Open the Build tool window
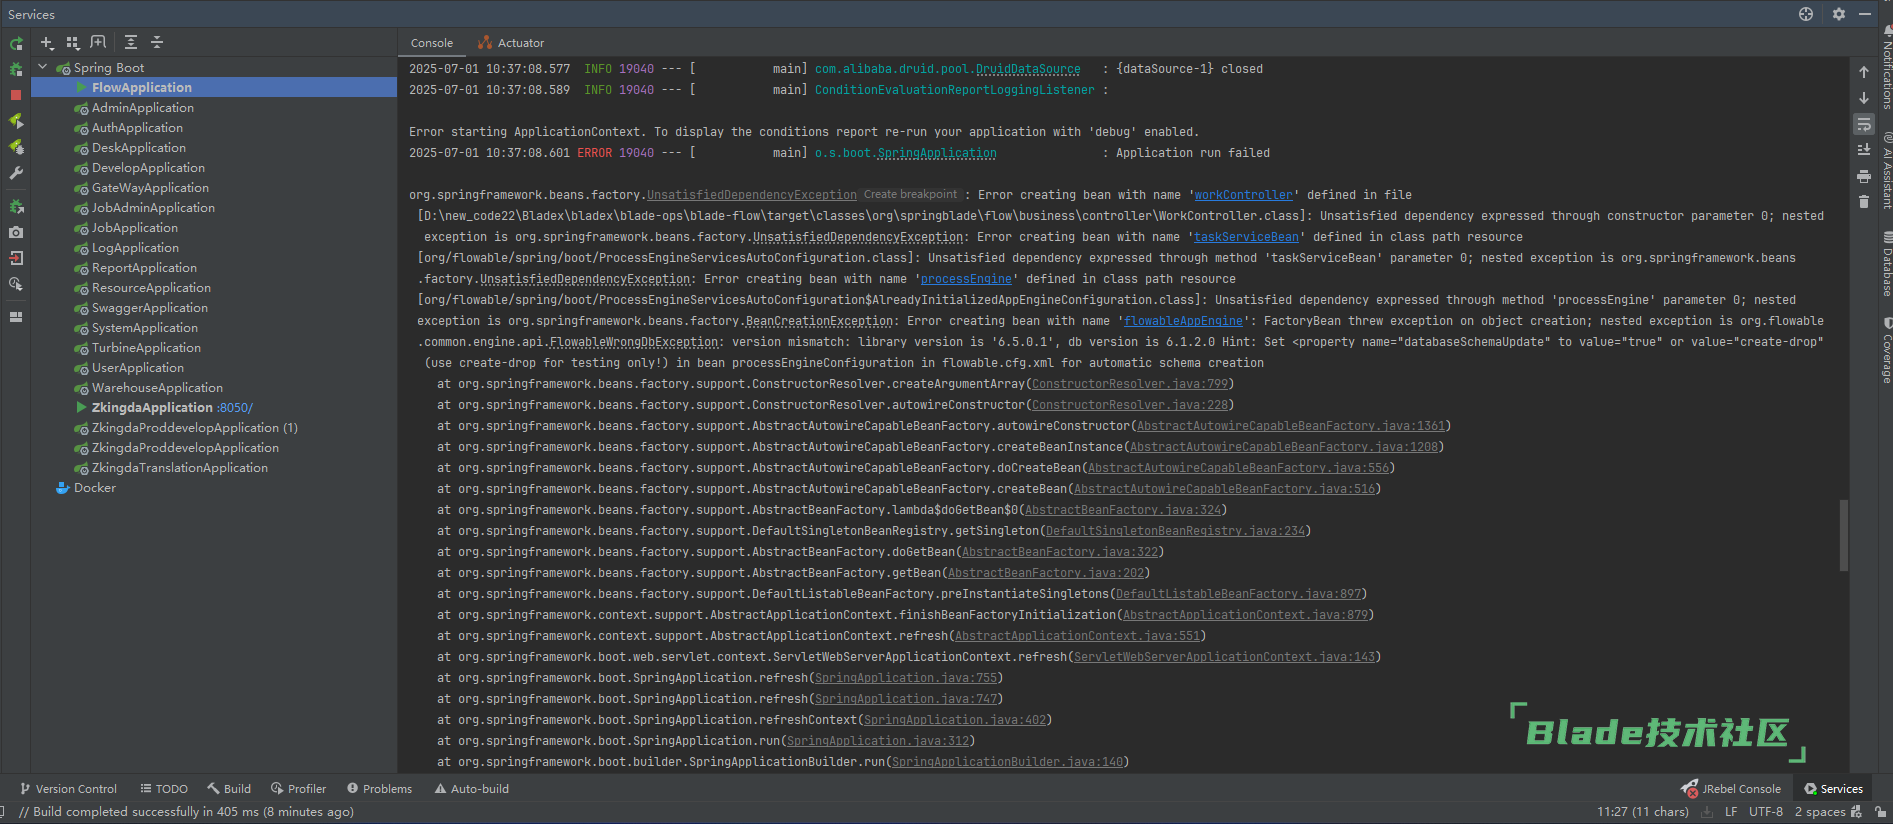Viewport: 1893px width, 824px height. tap(229, 789)
